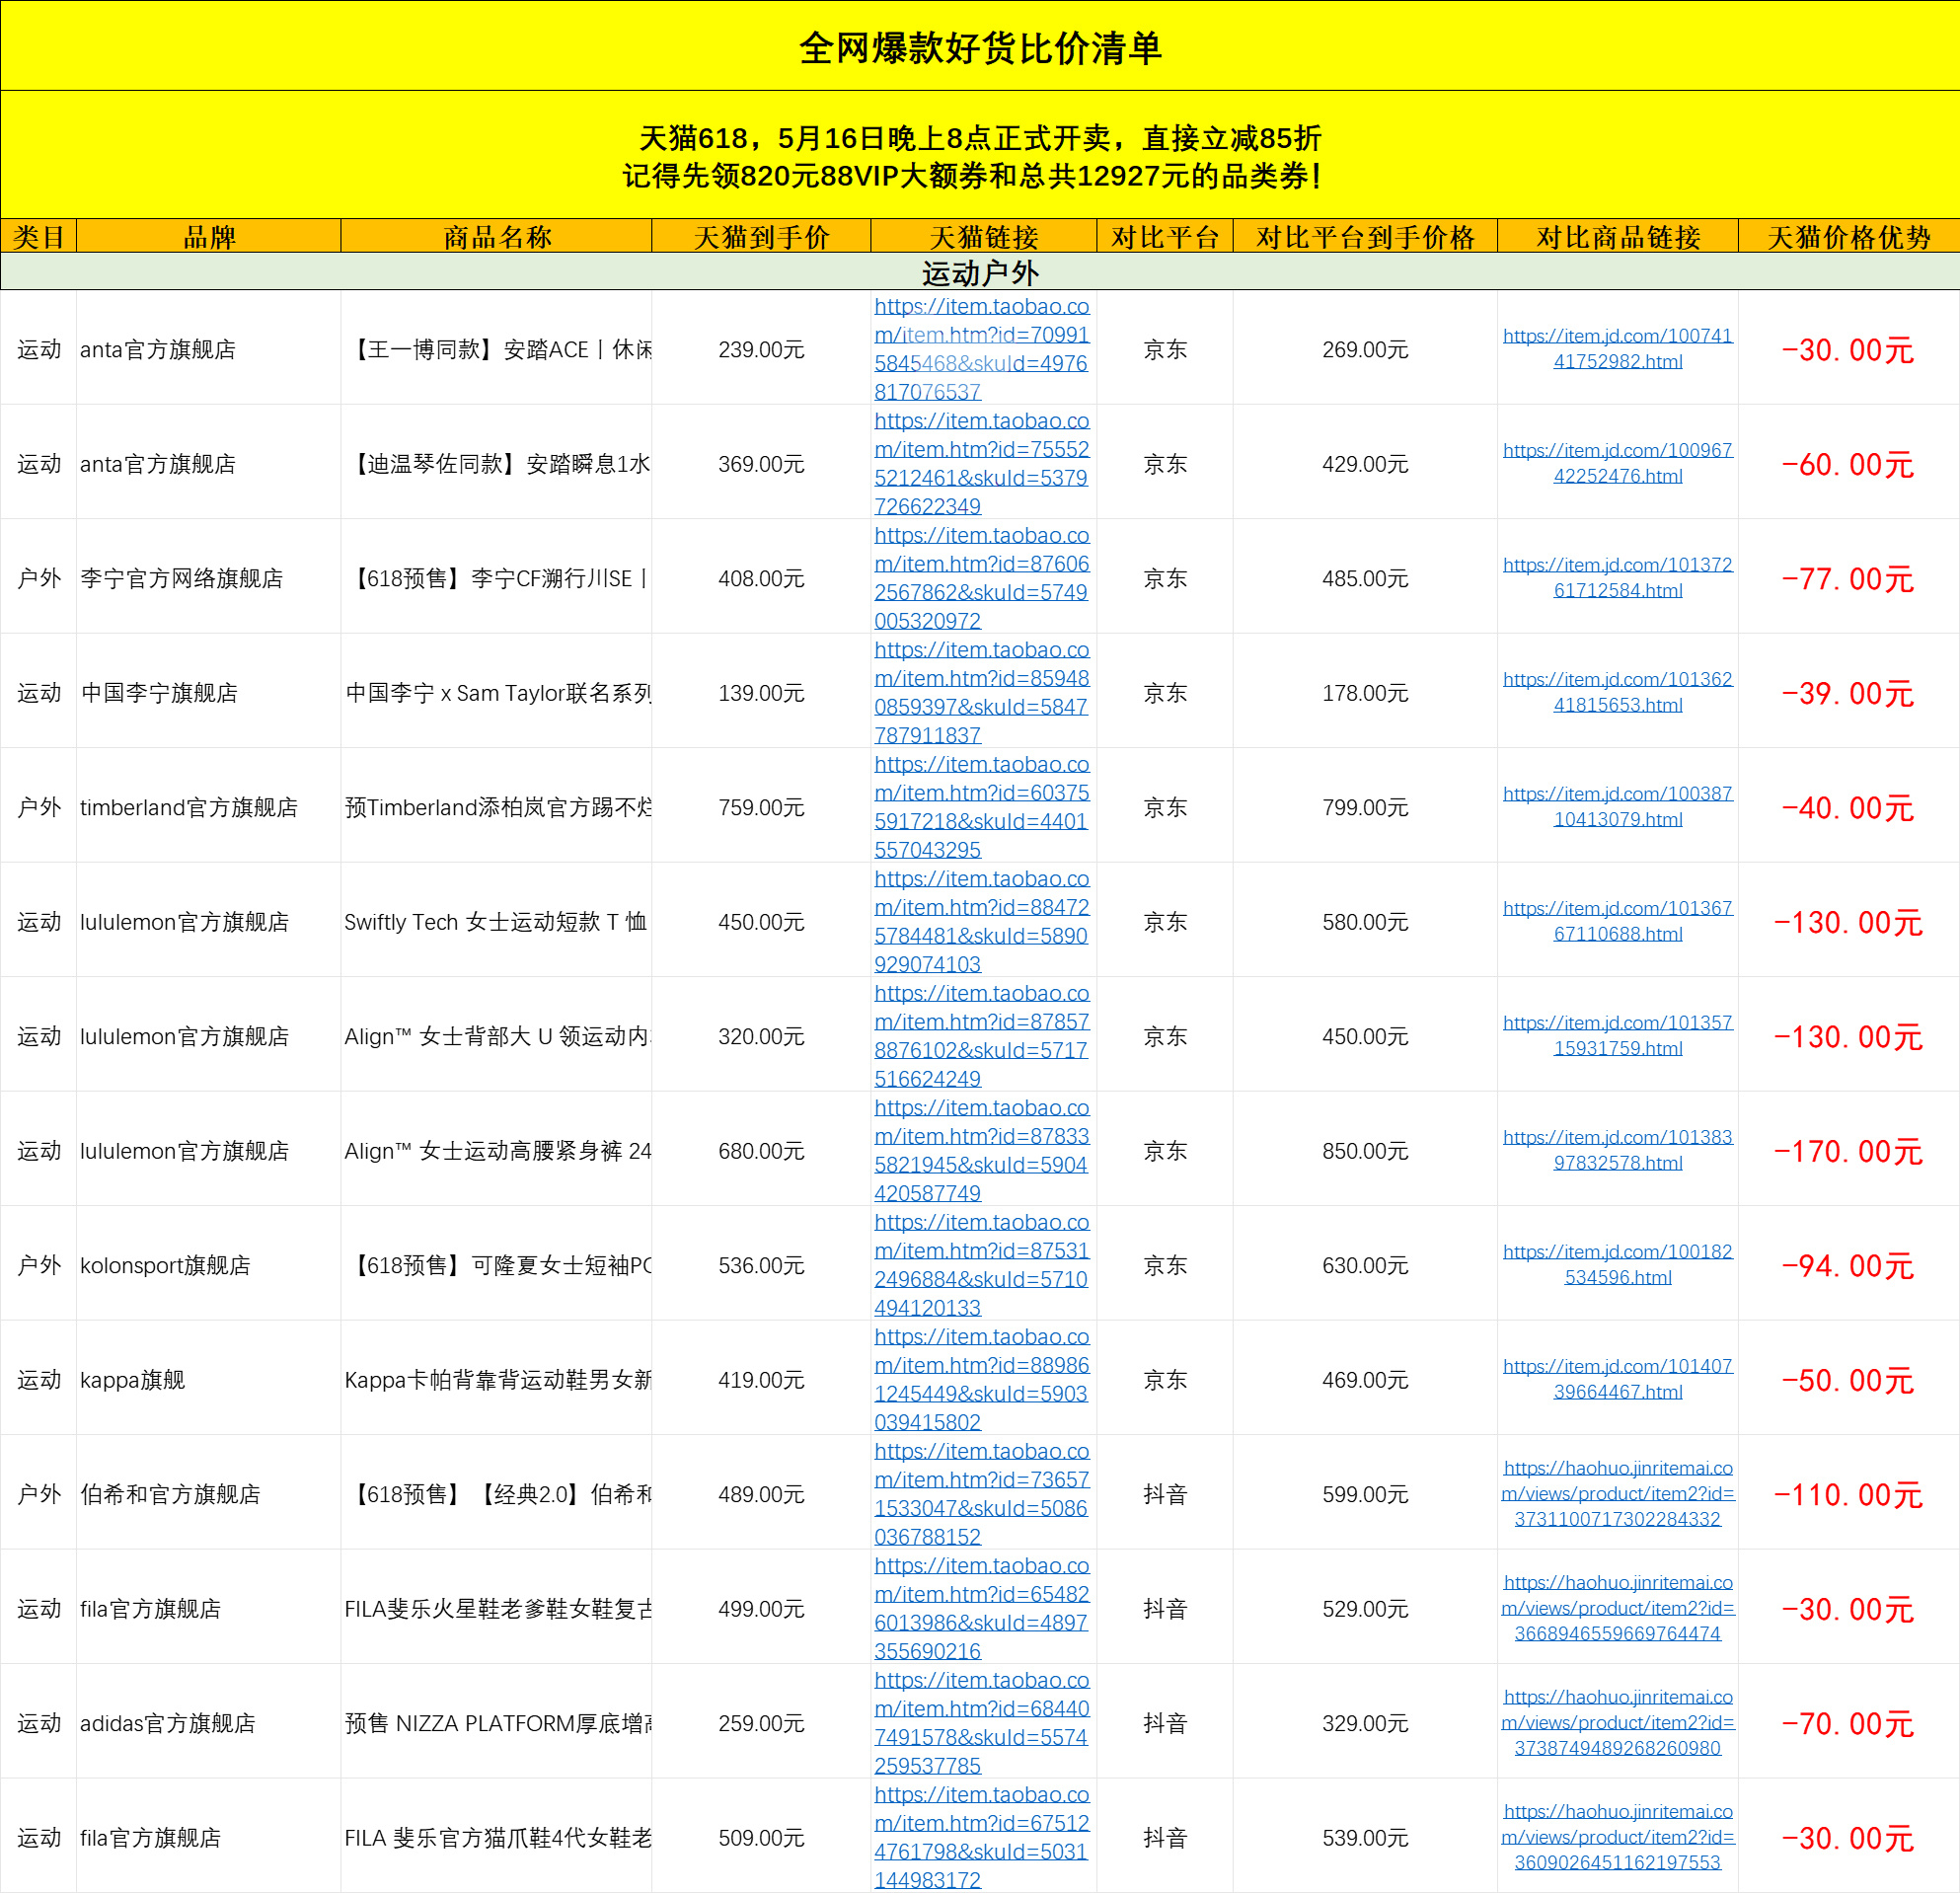Viewport: 1960px width, 1893px height.
Task: Open Taobao link for 伯希和 经典2.0 item
Action: [x=982, y=1494]
